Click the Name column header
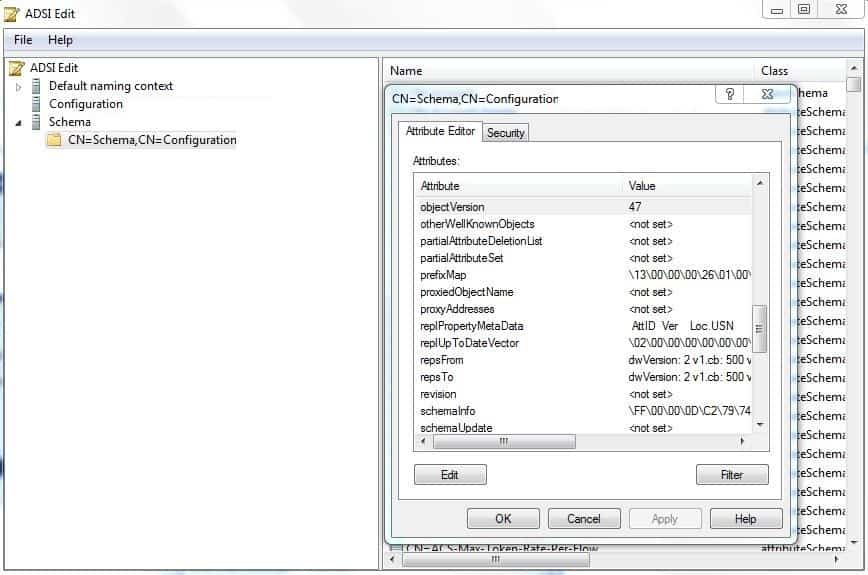Image resolution: width=868 pixels, height=575 pixels. point(406,71)
